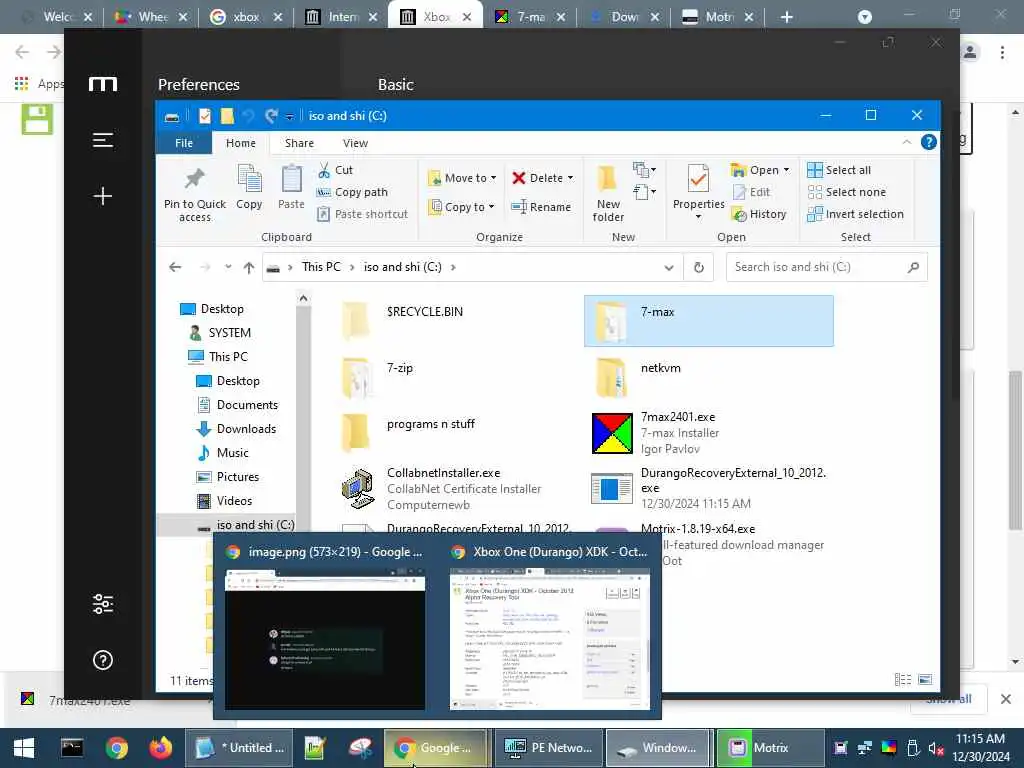Create a New folder from the ribbon
The height and width of the screenshot is (768, 1024).
click(608, 193)
